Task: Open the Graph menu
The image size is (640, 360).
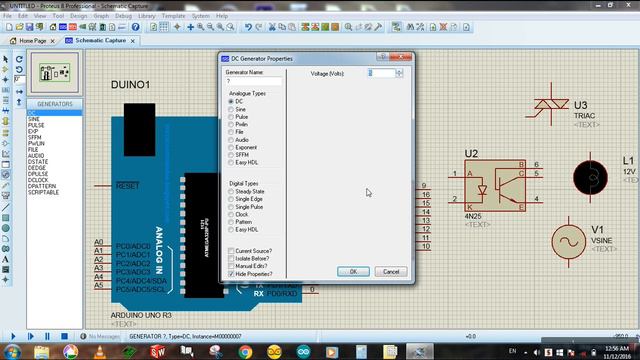Action: (101, 16)
